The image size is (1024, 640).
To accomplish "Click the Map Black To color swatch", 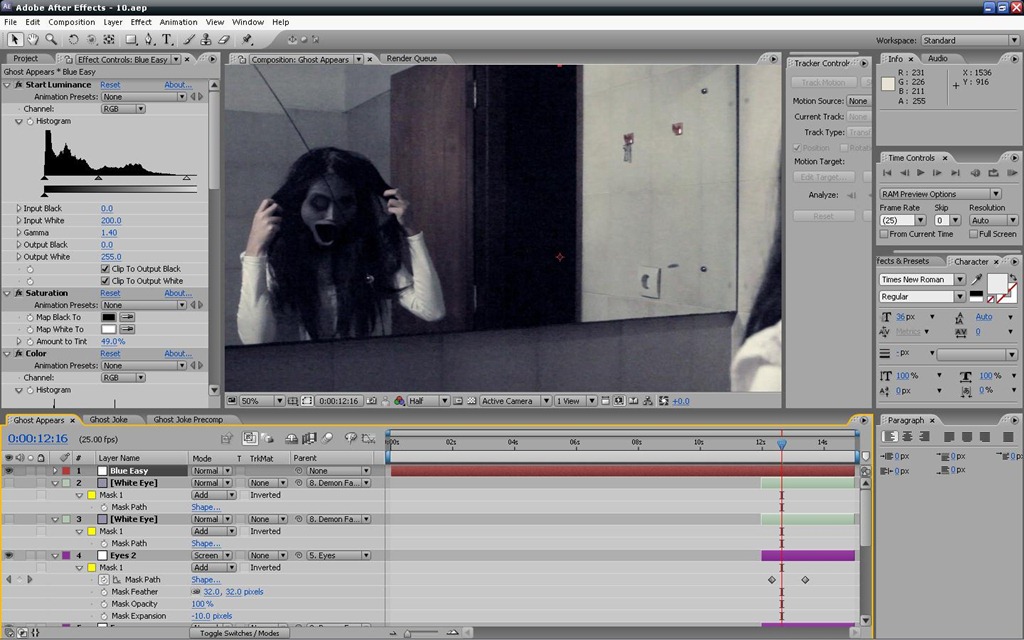I will pos(108,317).
